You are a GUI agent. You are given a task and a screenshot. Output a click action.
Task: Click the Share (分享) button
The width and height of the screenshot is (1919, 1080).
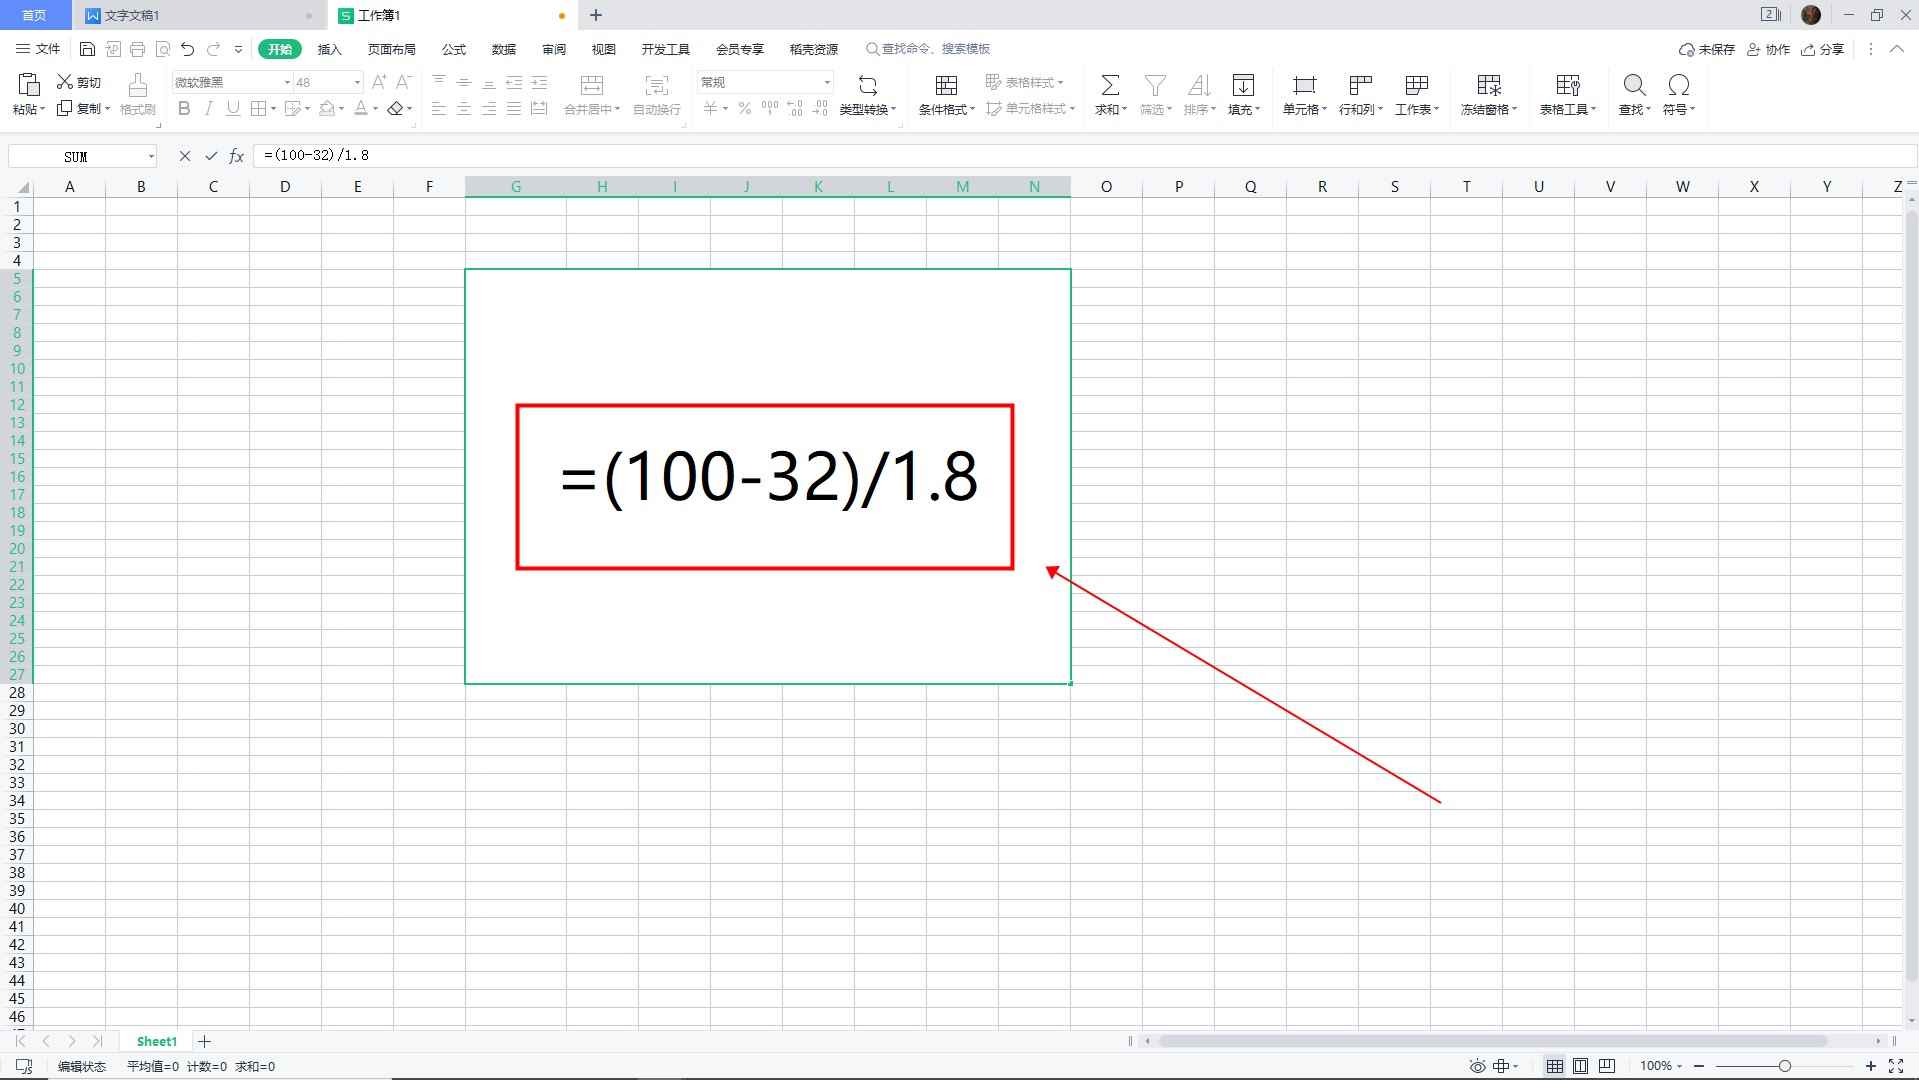pyautogui.click(x=1823, y=49)
